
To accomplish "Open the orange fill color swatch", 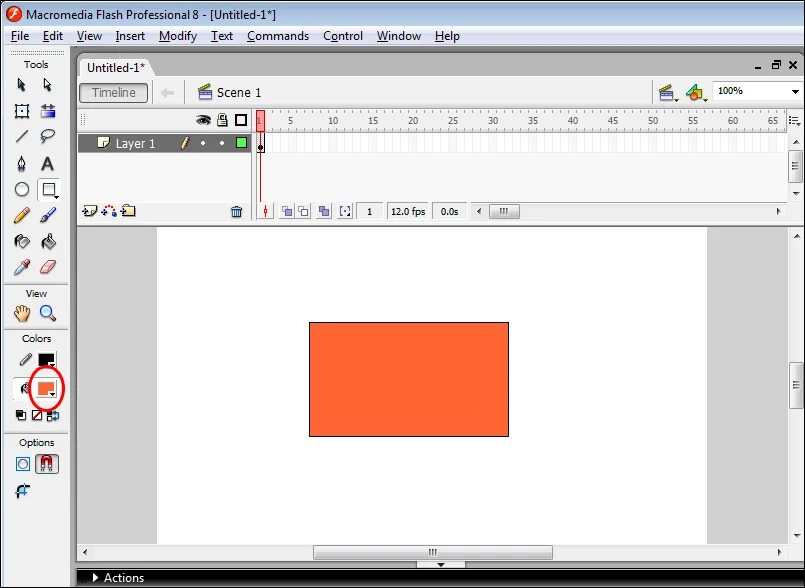I will [x=46, y=389].
